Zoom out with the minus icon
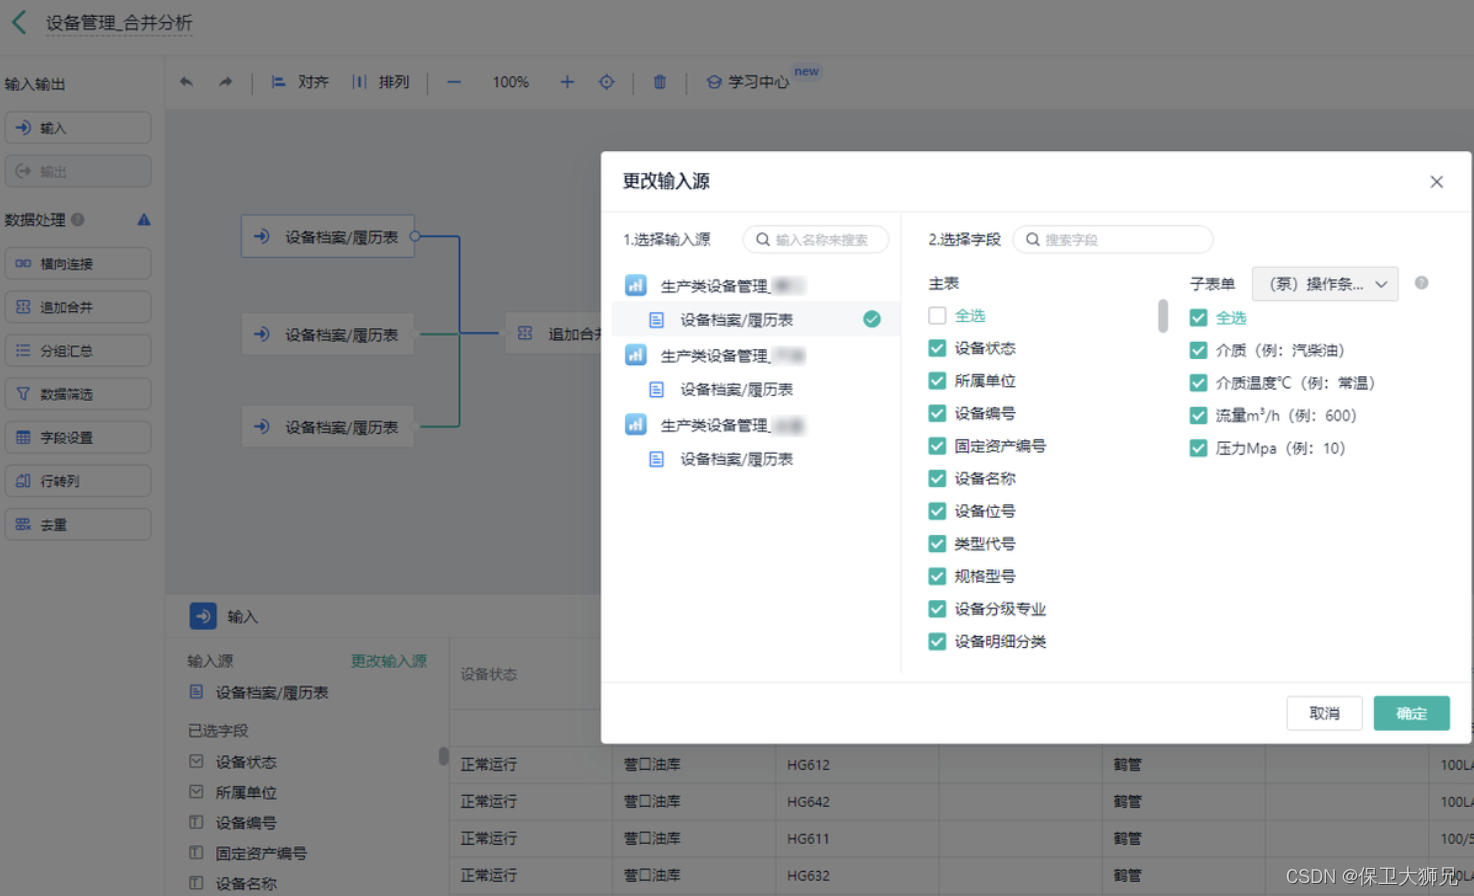The width and height of the screenshot is (1474, 896). click(x=454, y=82)
